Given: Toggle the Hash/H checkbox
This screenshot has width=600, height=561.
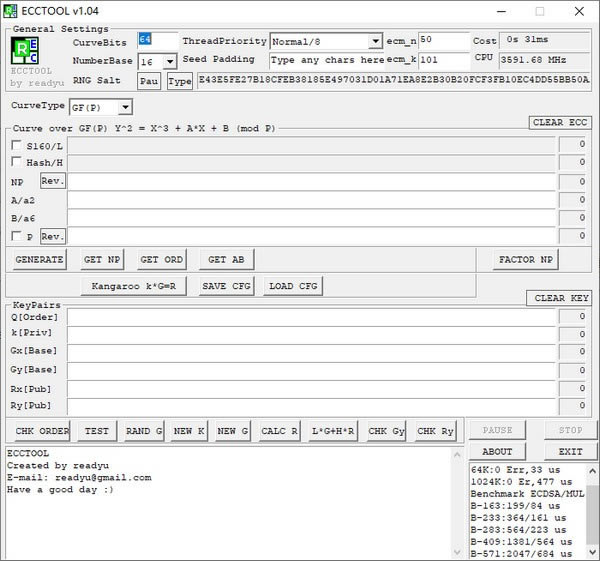Looking at the screenshot, I should tap(17, 162).
